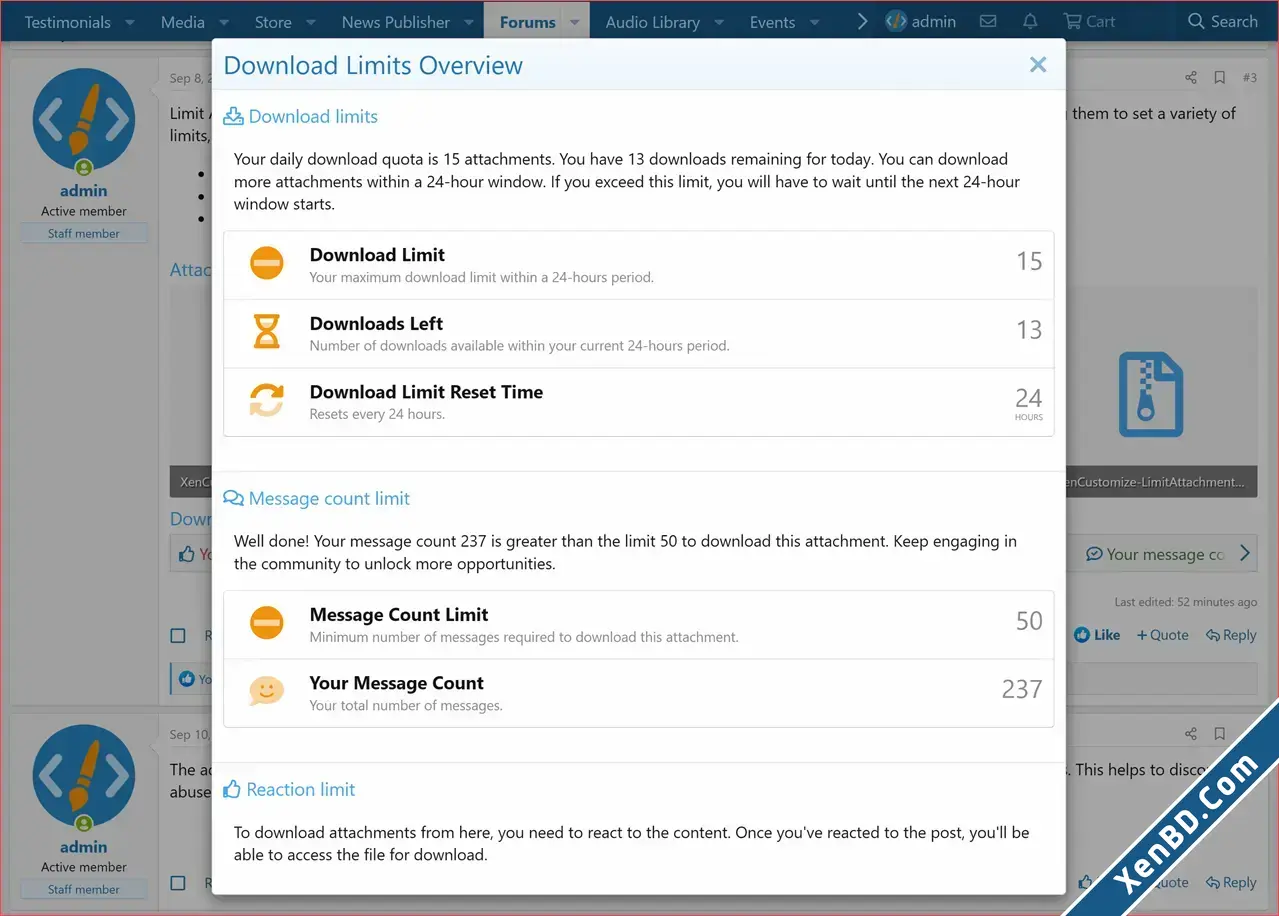
Task: Click the 'Resets every 24 hours.' description
Action: (377, 414)
